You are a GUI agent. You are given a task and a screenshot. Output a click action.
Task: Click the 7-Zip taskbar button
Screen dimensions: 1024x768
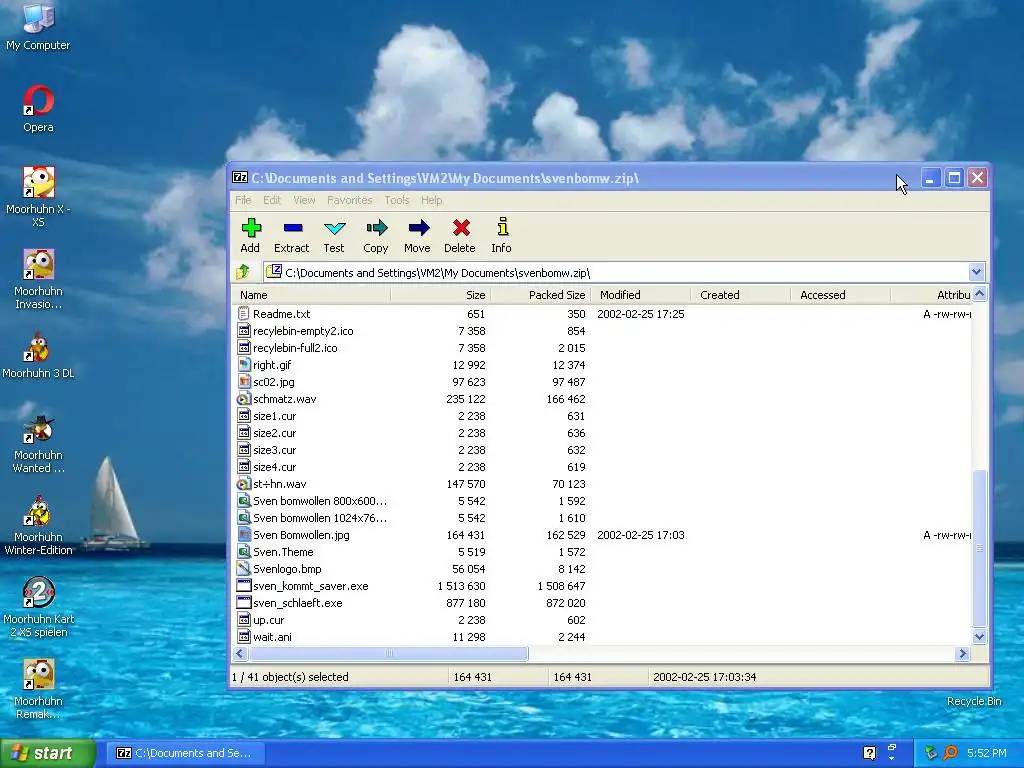185,753
